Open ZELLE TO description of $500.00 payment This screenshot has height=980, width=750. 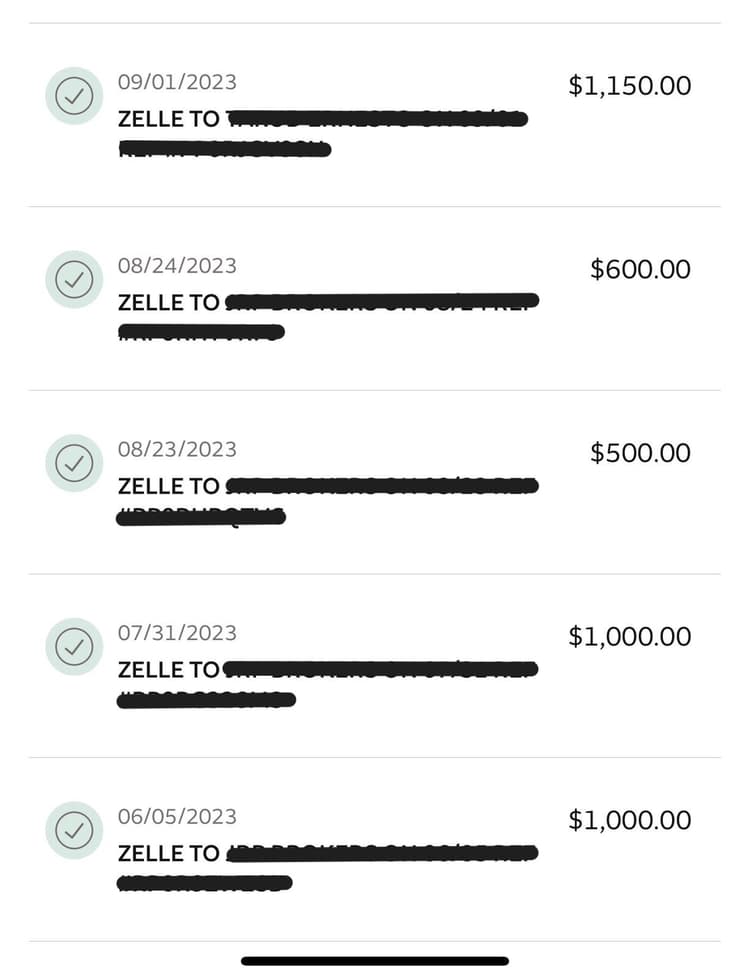click(169, 486)
